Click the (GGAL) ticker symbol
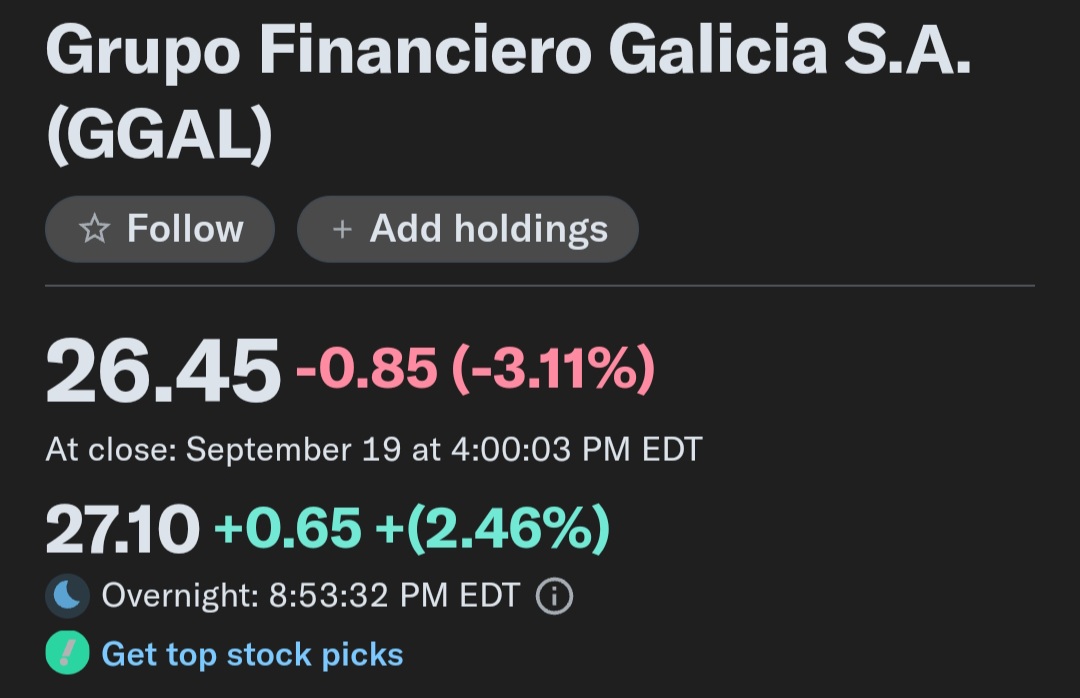Screen dimensions: 1080x698 pyautogui.click(x=159, y=137)
